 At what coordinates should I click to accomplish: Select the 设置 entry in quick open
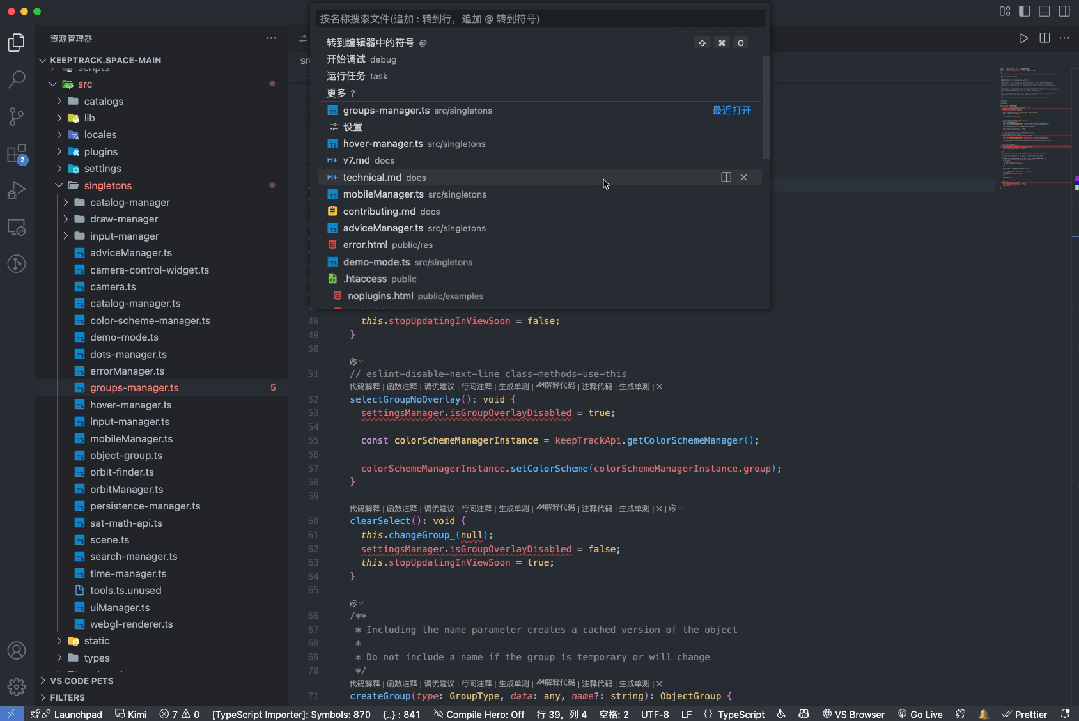pos(540,127)
